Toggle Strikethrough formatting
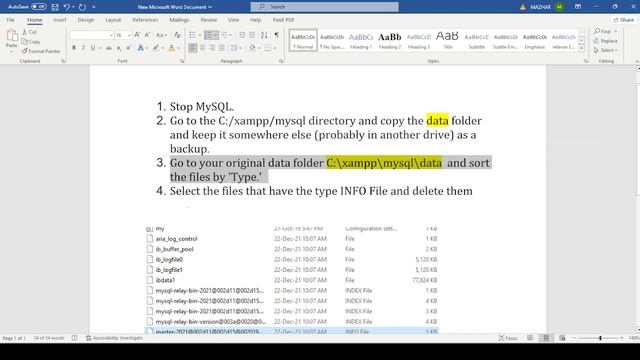This screenshot has height=360, width=640. [x=109, y=48]
